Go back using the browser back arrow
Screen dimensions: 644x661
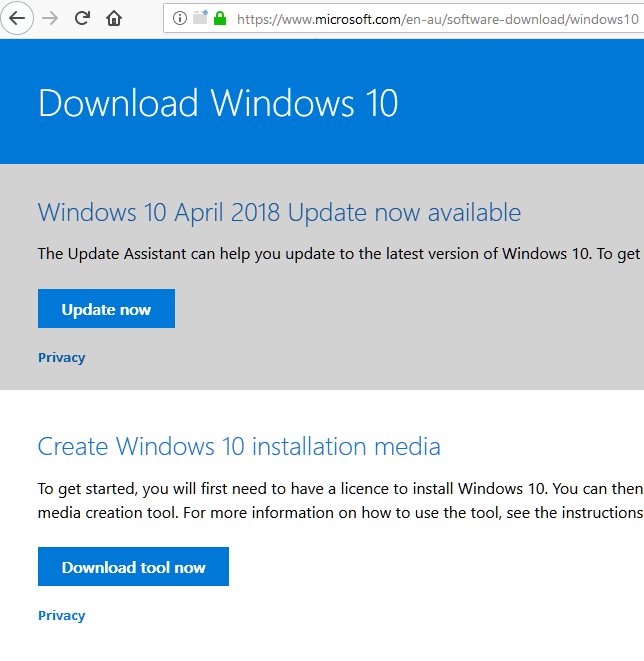(x=17, y=18)
